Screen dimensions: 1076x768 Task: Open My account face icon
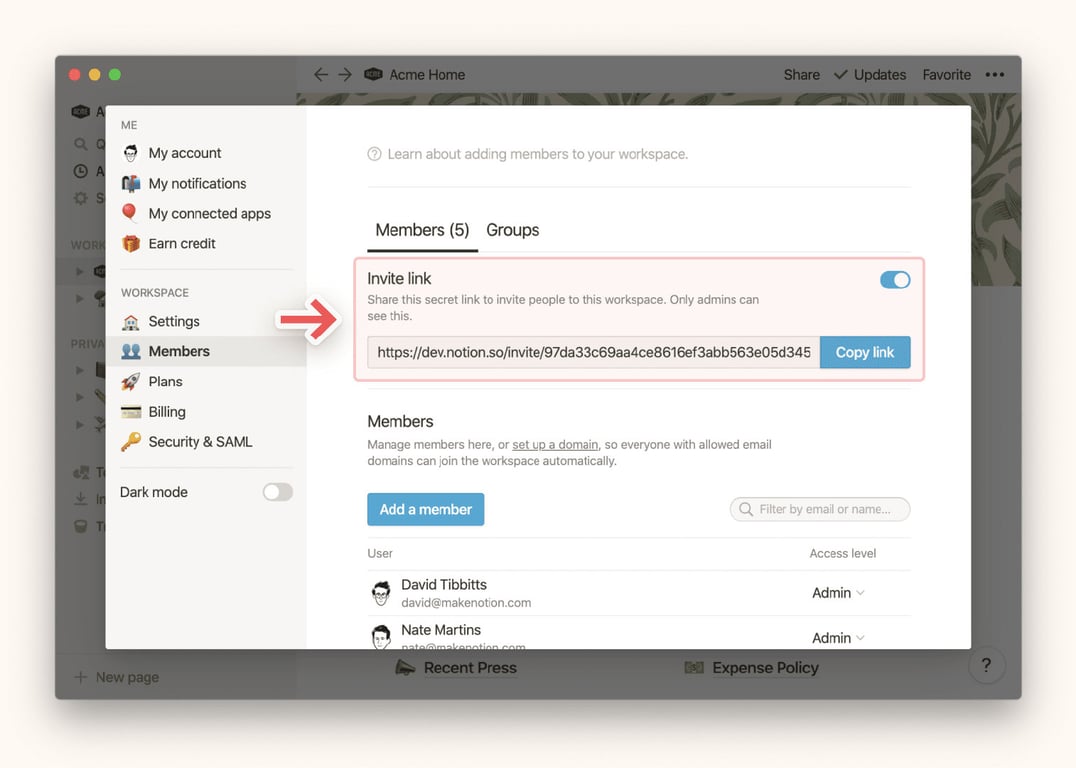pyautogui.click(x=130, y=153)
